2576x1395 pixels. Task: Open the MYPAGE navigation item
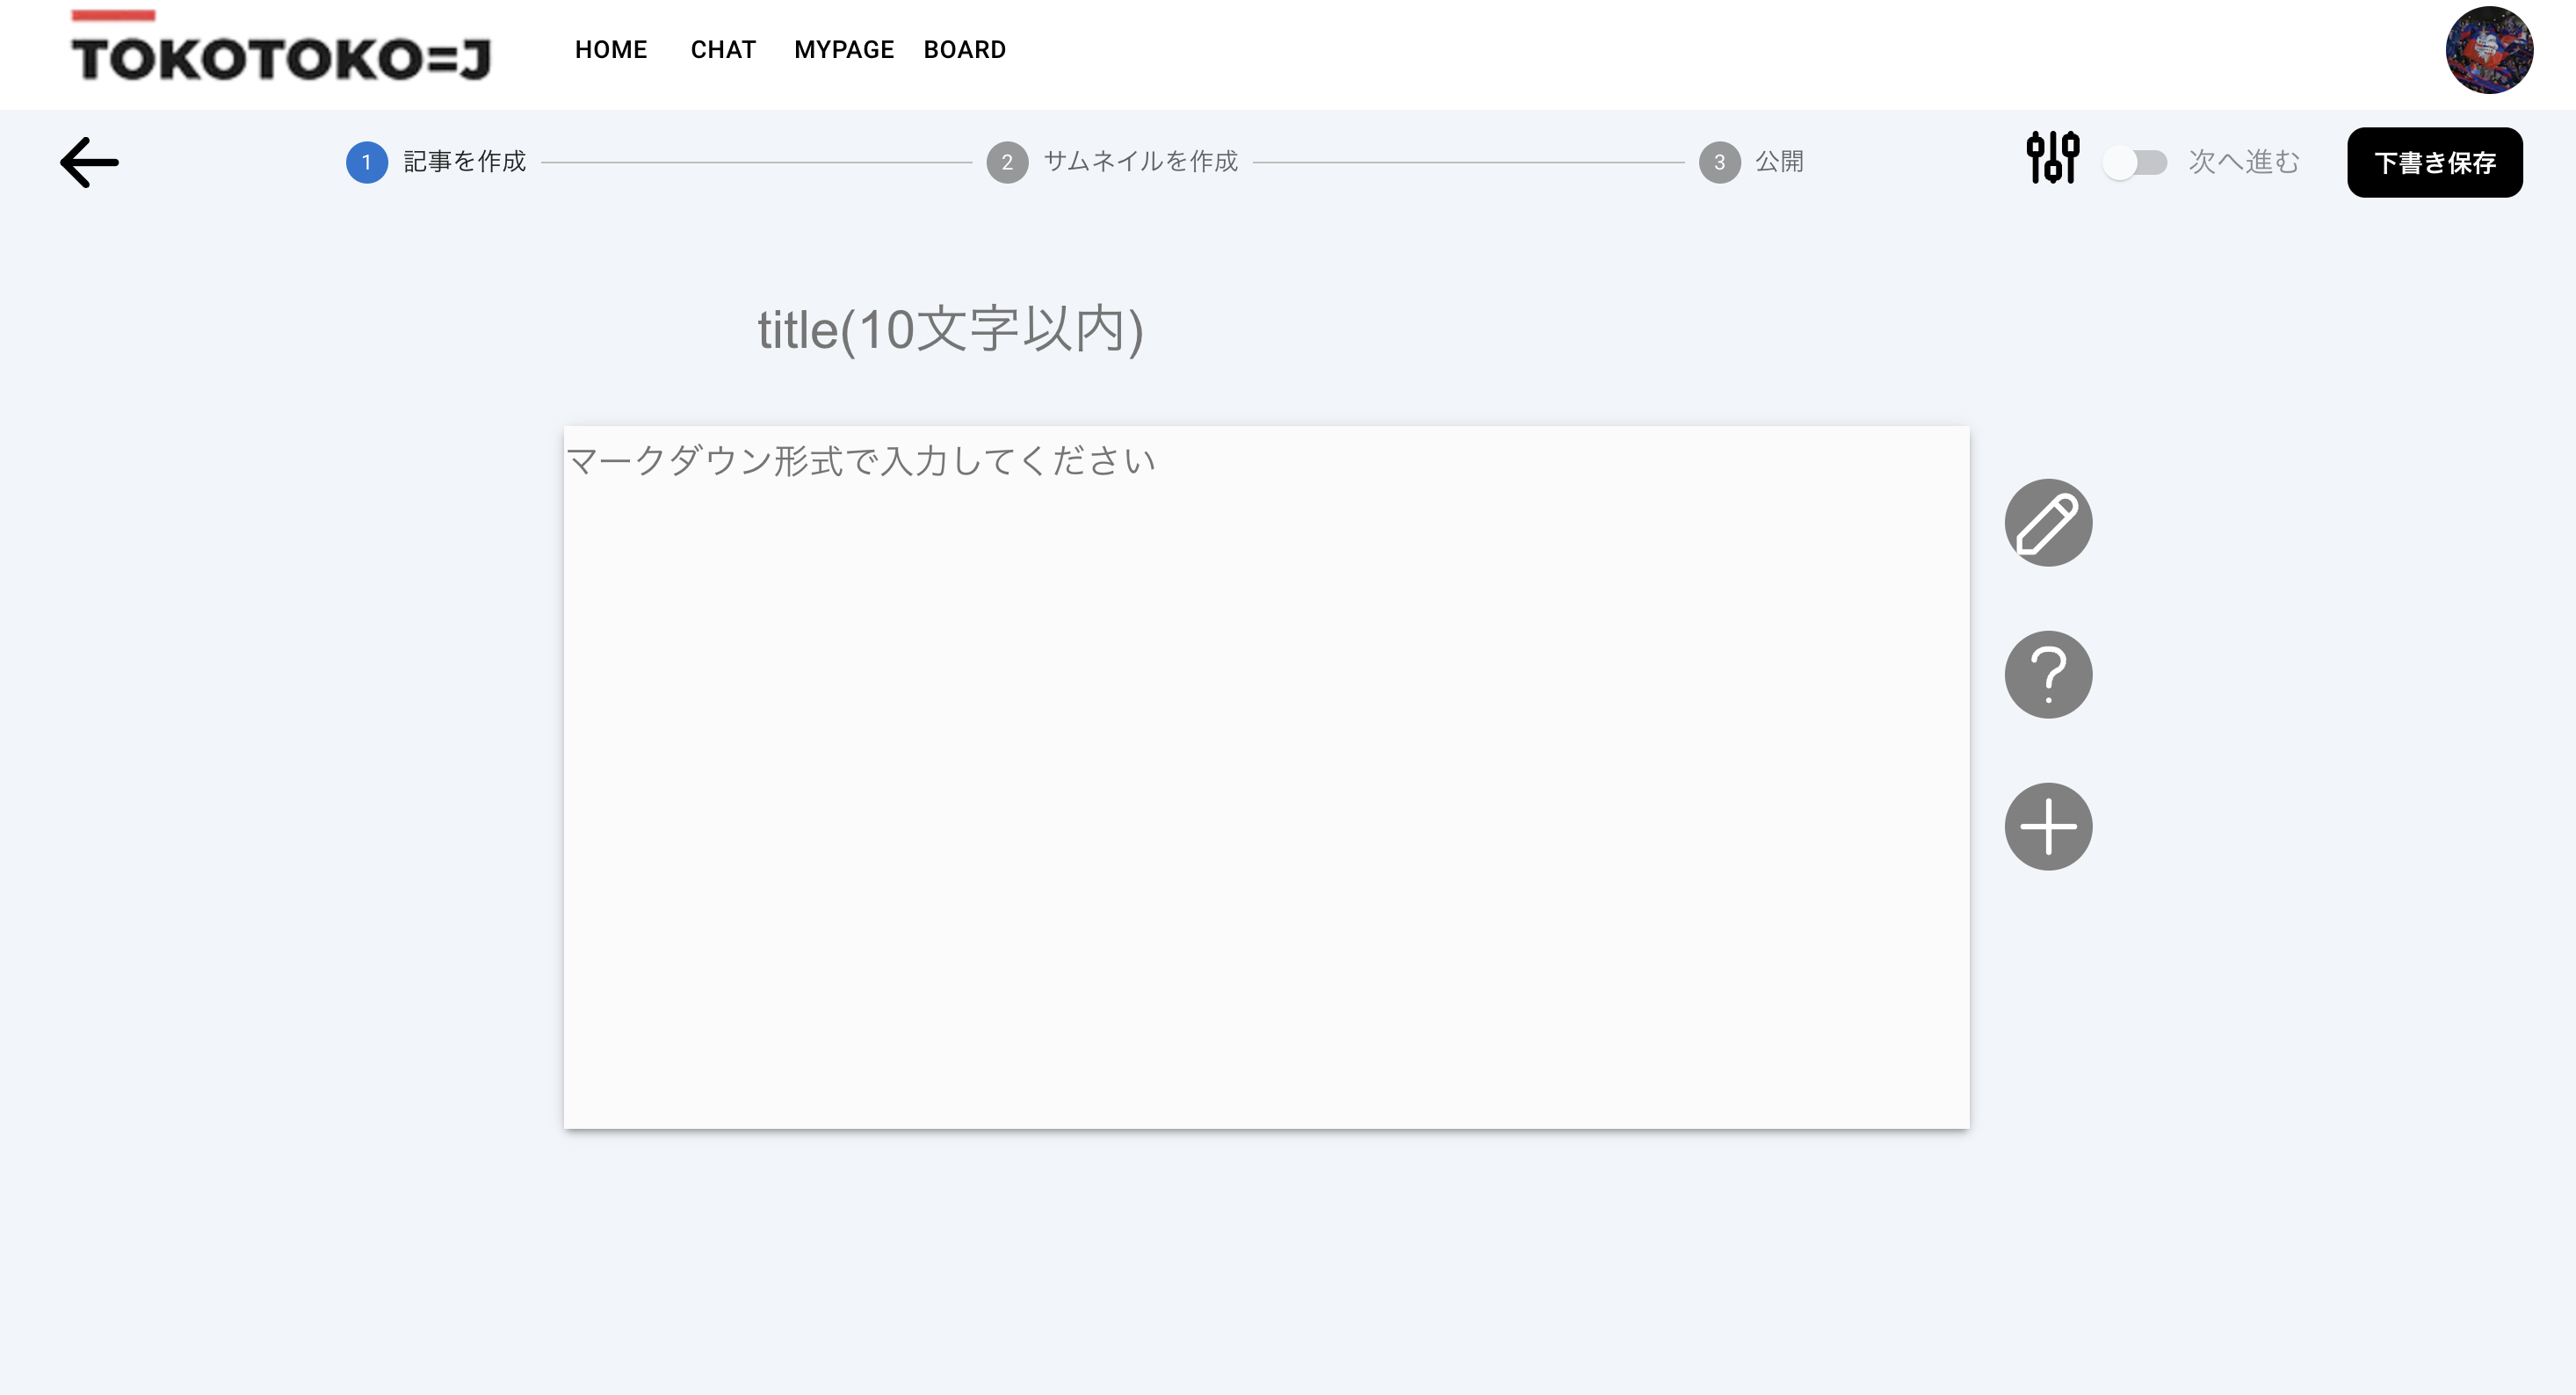coord(843,49)
